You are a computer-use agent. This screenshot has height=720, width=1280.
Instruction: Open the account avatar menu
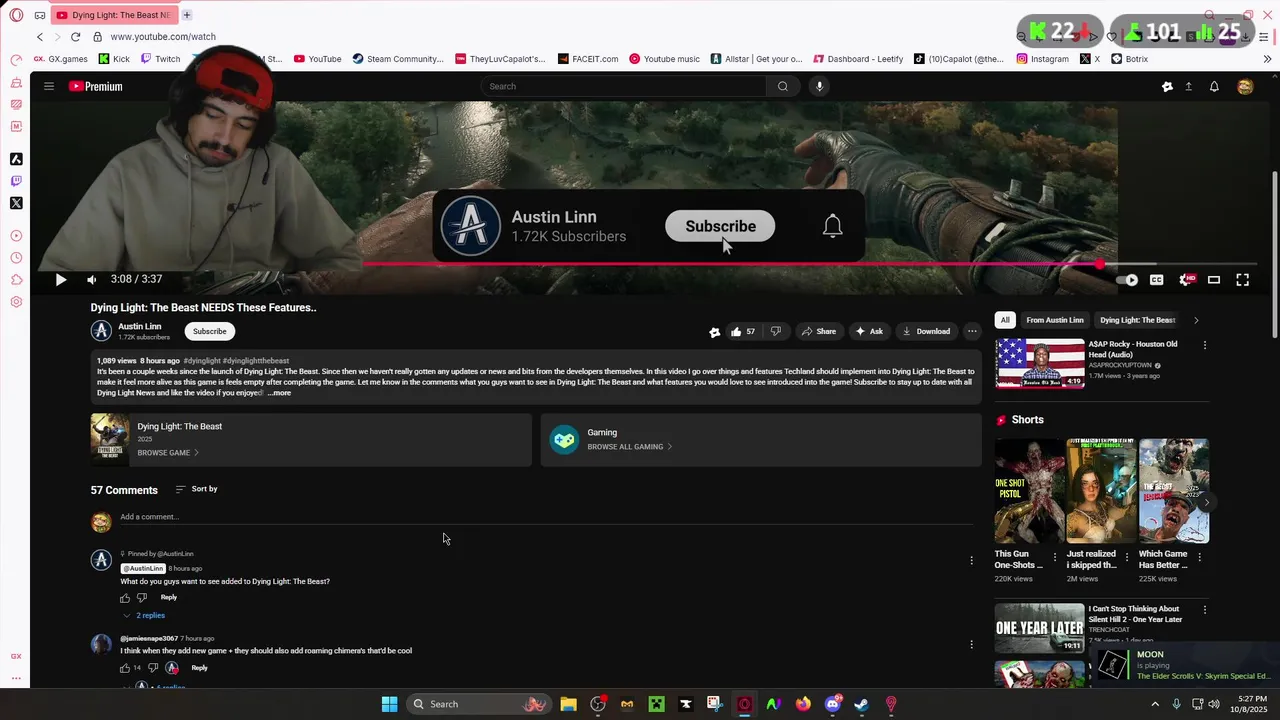pos(1245,87)
